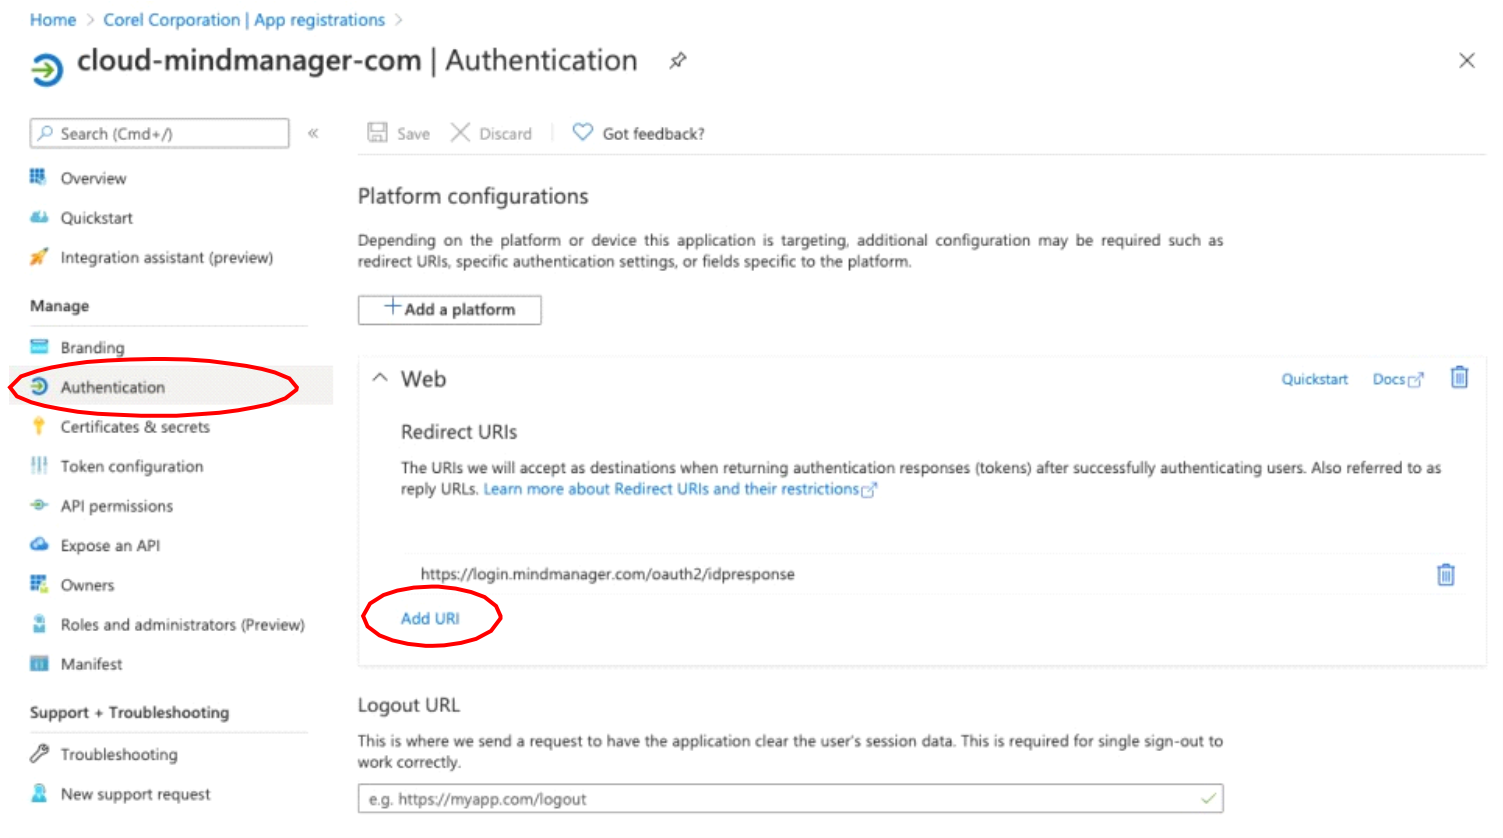Open the Overview page

coord(93,178)
